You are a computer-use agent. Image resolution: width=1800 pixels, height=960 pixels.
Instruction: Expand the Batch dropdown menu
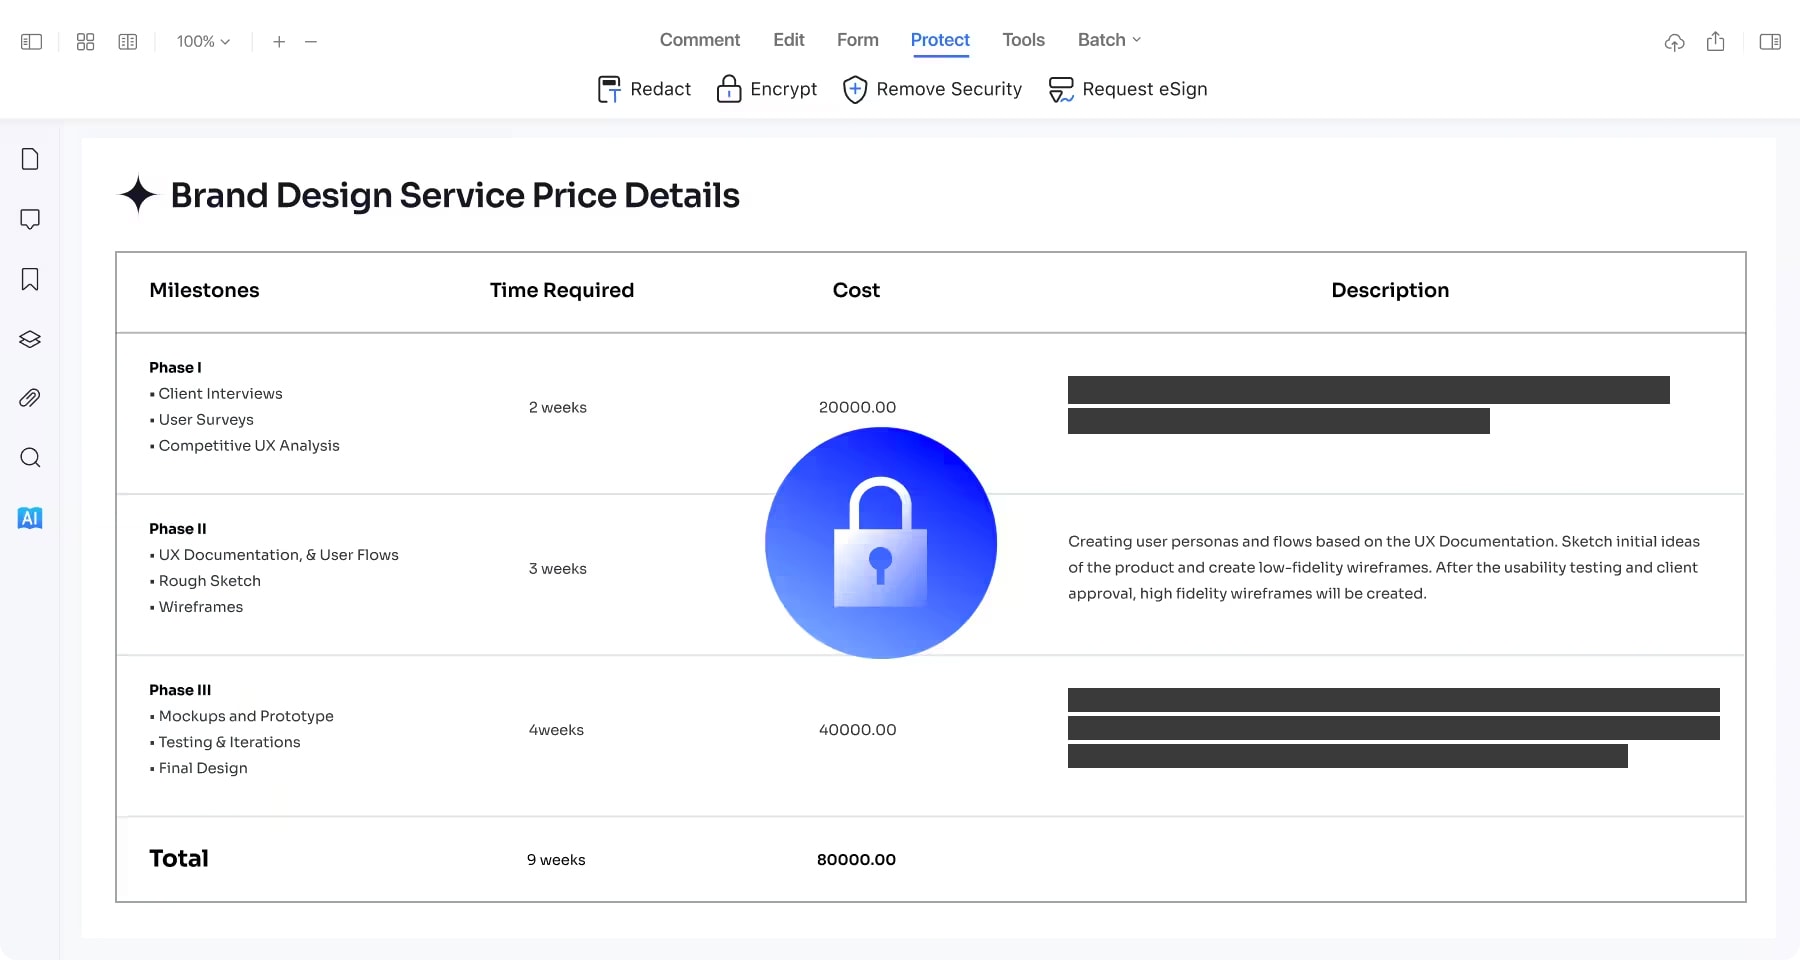(x=1109, y=40)
